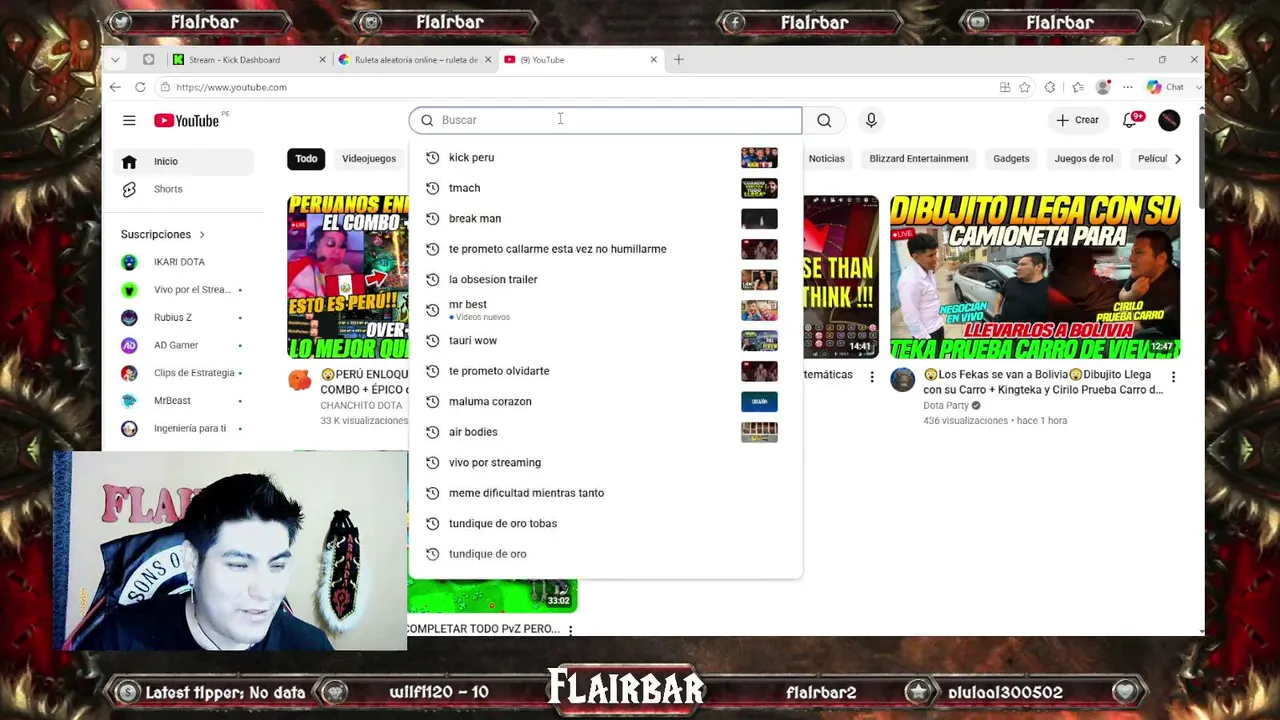
Task: Select the Todo filter chip
Action: coord(306,159)
